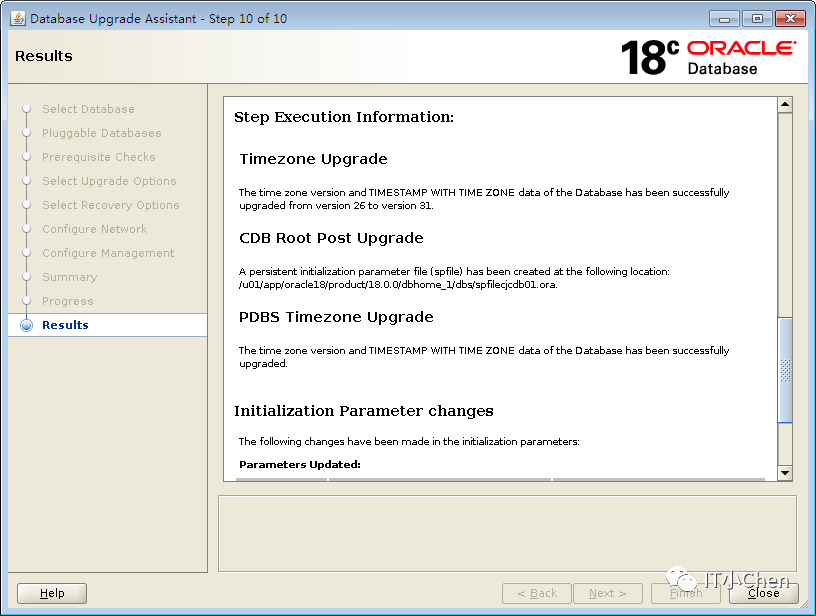Select the Prerequisite Checks step
This screenshot has width=816, height=616.
[99, 157]
